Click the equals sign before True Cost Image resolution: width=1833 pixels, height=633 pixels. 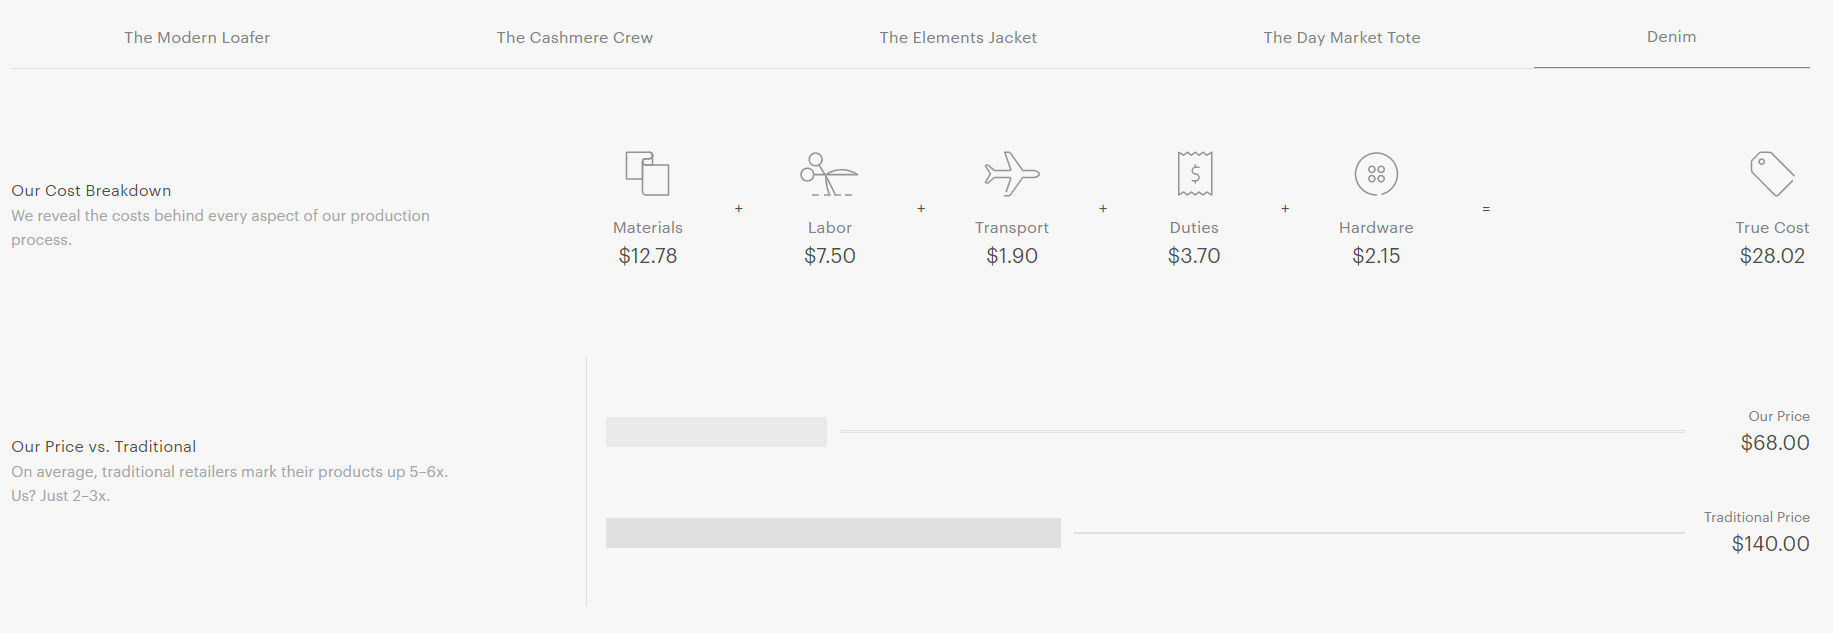[1486, 209]
